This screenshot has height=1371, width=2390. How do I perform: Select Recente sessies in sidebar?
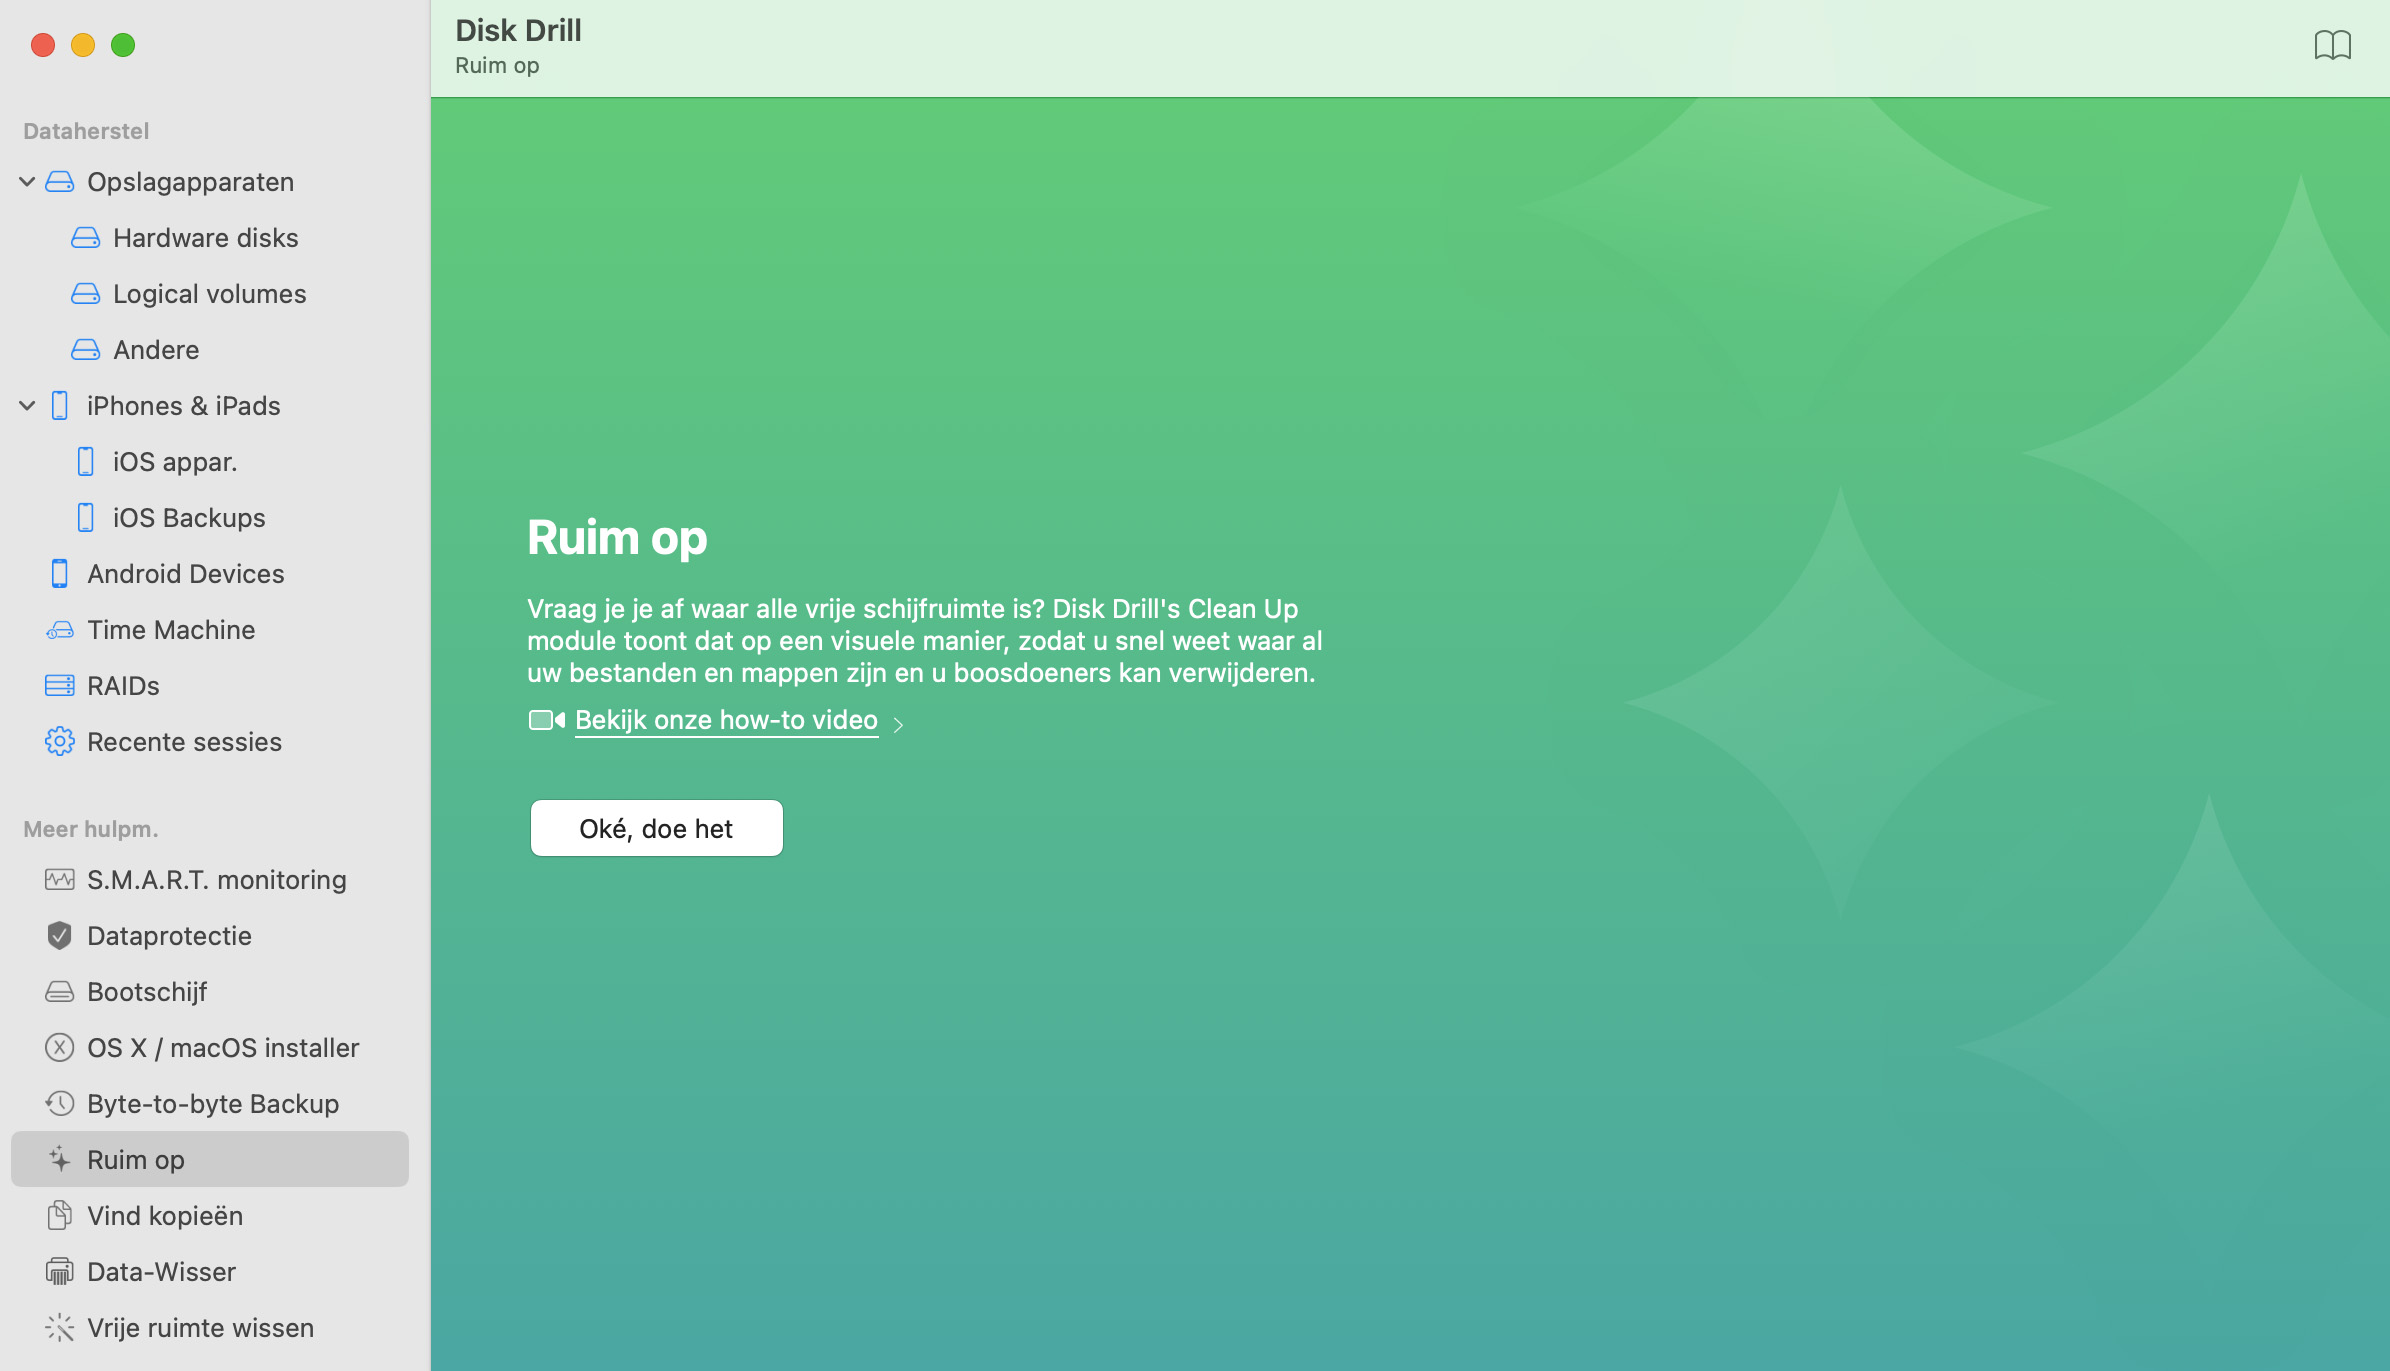(x=184, y=741)
